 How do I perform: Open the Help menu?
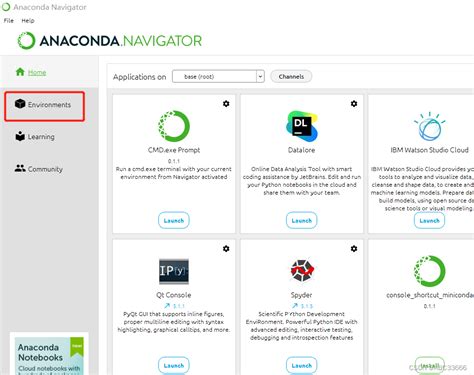point(28,21)
